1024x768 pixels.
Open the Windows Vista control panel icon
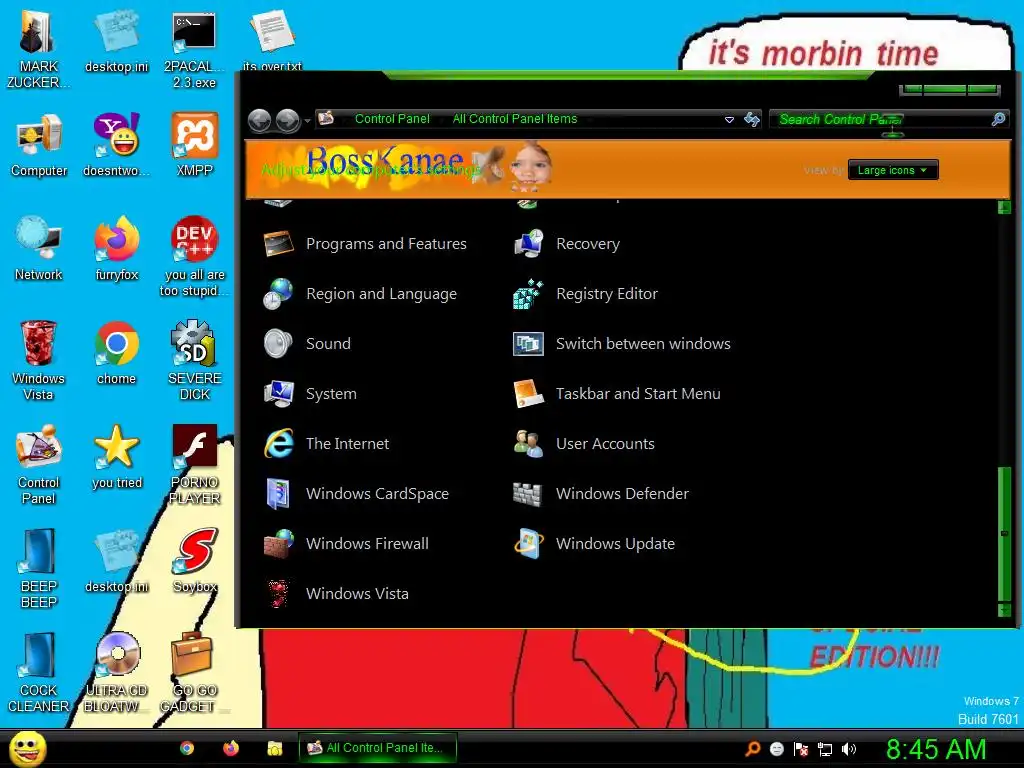click(278, 594)
